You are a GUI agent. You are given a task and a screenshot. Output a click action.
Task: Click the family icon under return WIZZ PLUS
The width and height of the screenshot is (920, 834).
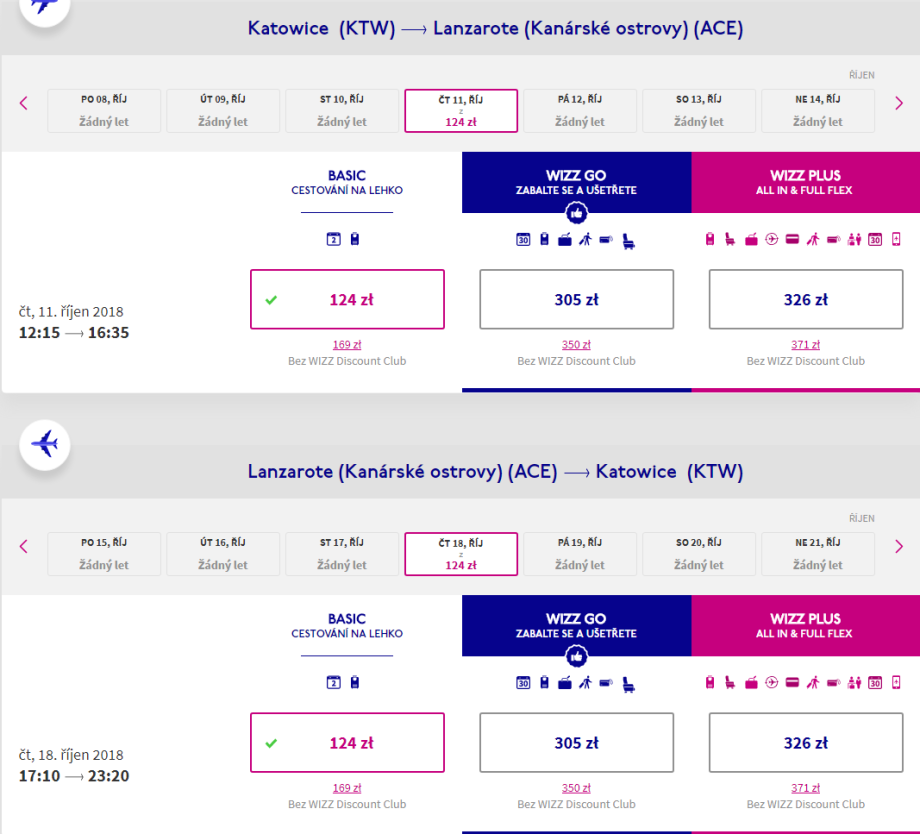[x=854, y=683]
